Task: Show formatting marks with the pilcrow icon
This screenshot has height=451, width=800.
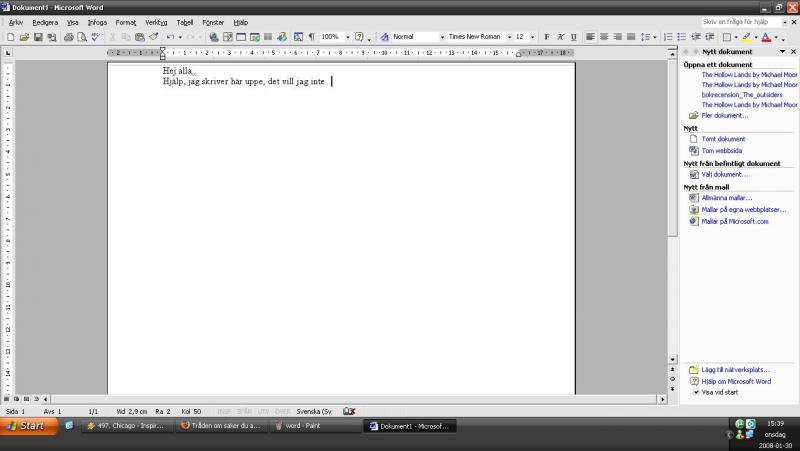Action: [311, 37]
